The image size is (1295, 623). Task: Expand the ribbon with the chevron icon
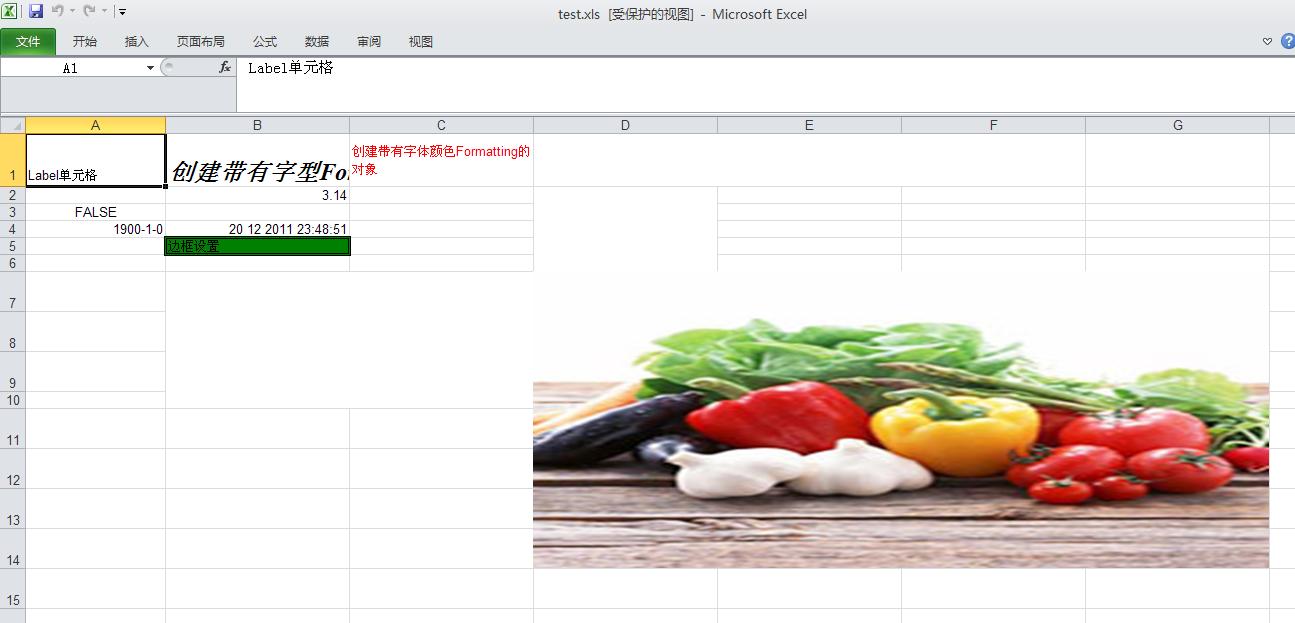1267,41
